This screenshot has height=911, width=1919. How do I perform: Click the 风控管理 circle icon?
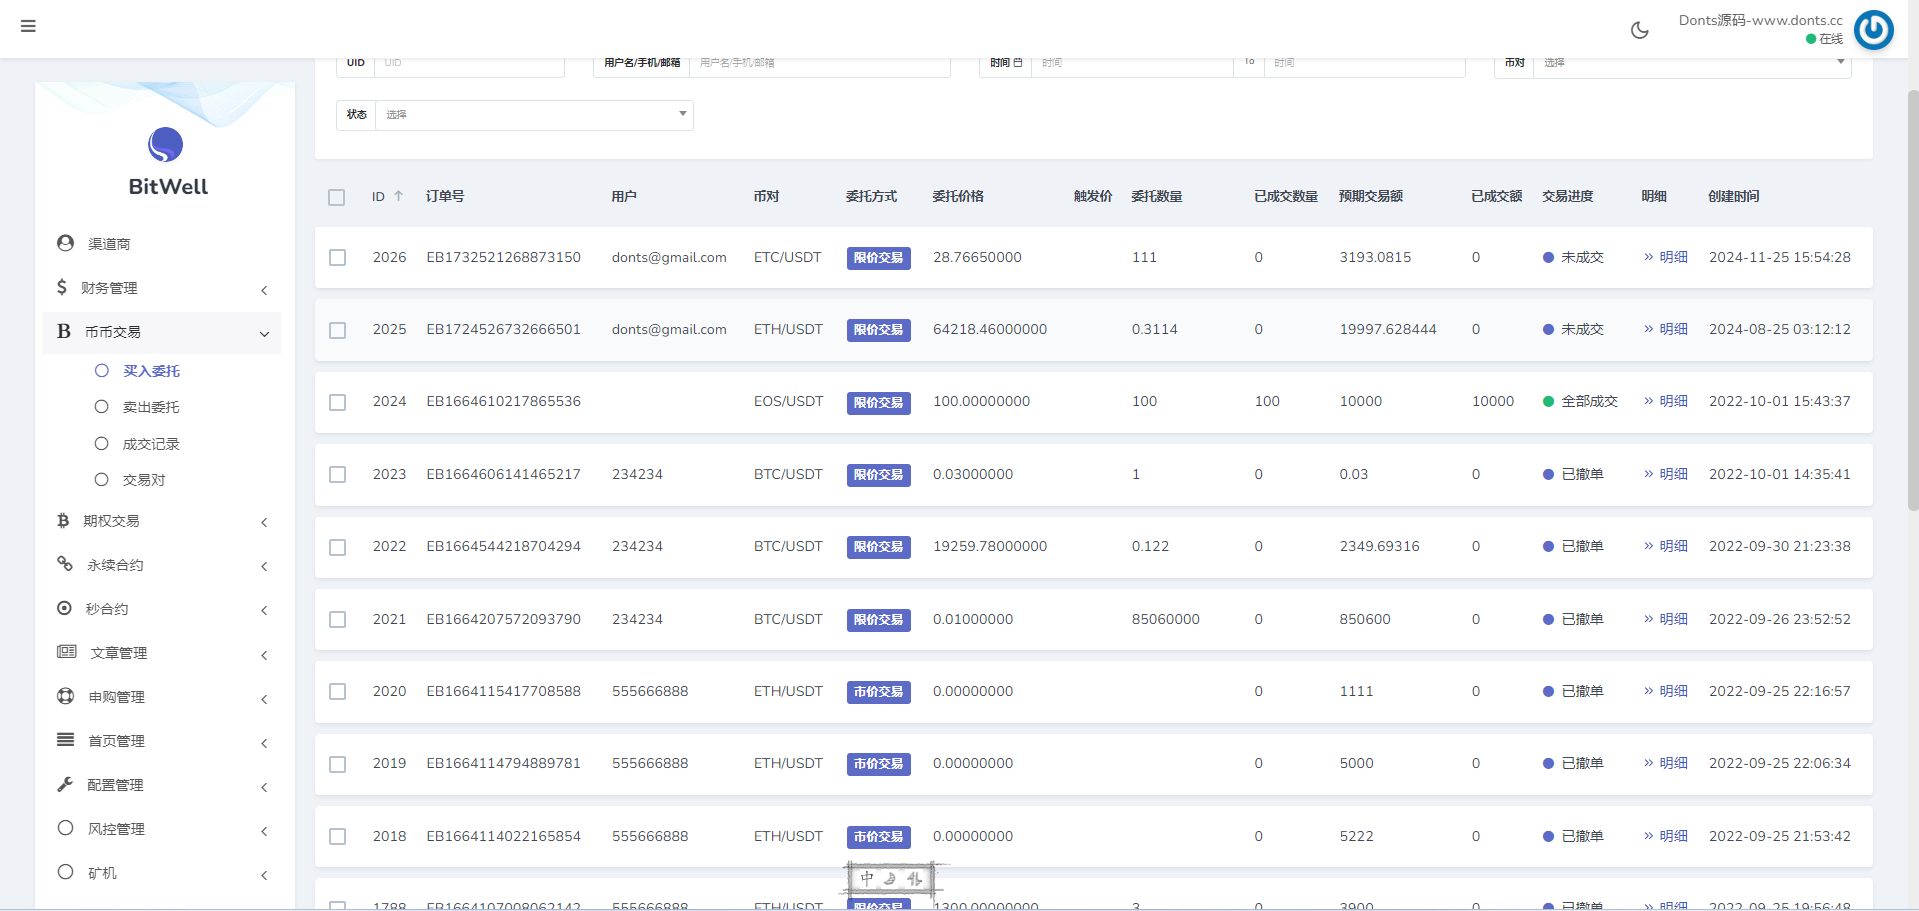click(x=66, y=828)
